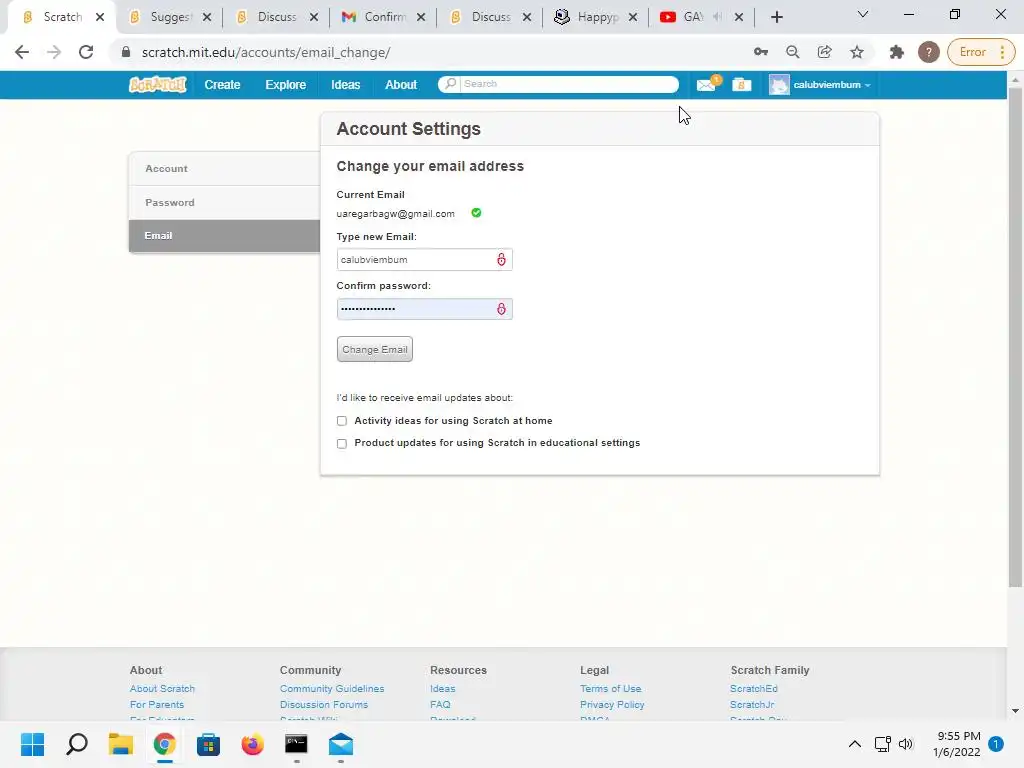Open a new tab with plus button
Screen dimensions: 1024x768
pyautogui.click(x=776, y=17)
